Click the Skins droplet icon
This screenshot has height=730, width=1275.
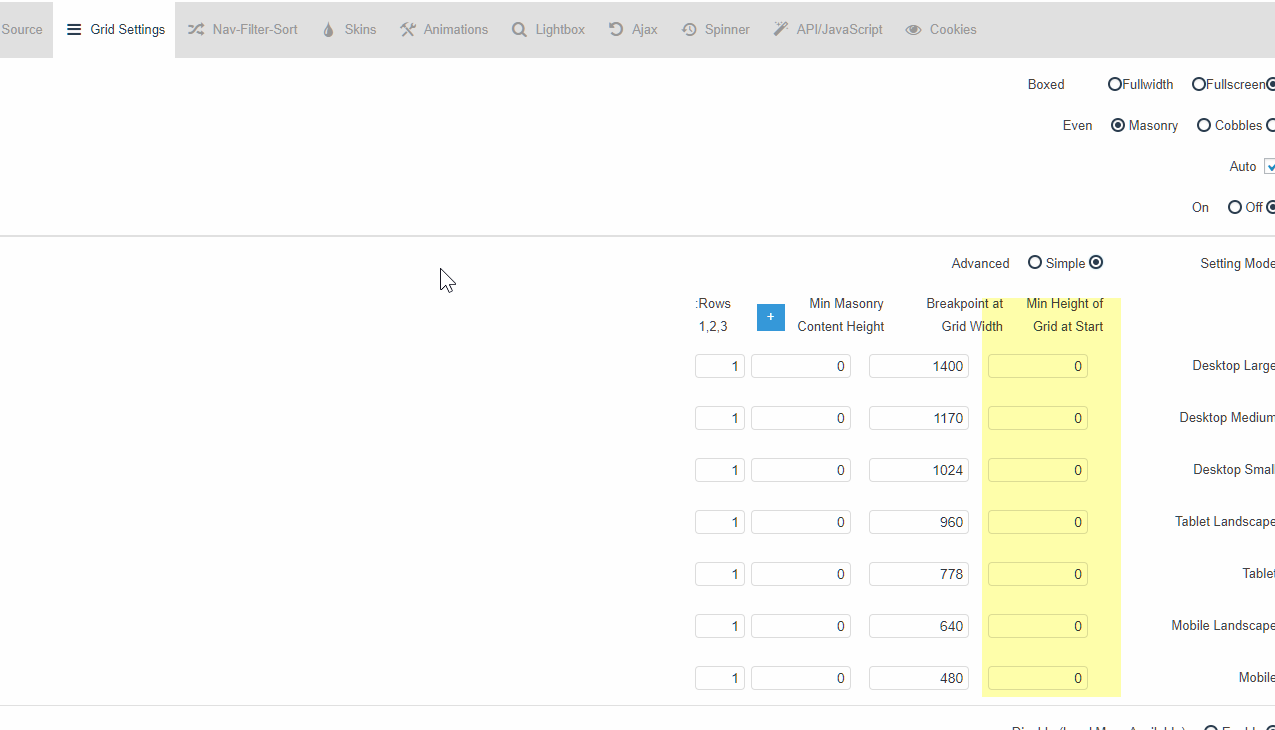328,30
